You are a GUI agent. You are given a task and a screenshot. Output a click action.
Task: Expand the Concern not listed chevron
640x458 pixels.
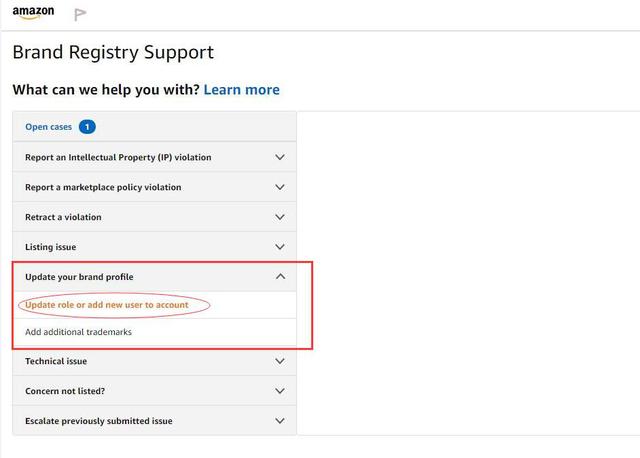point(280,391)
